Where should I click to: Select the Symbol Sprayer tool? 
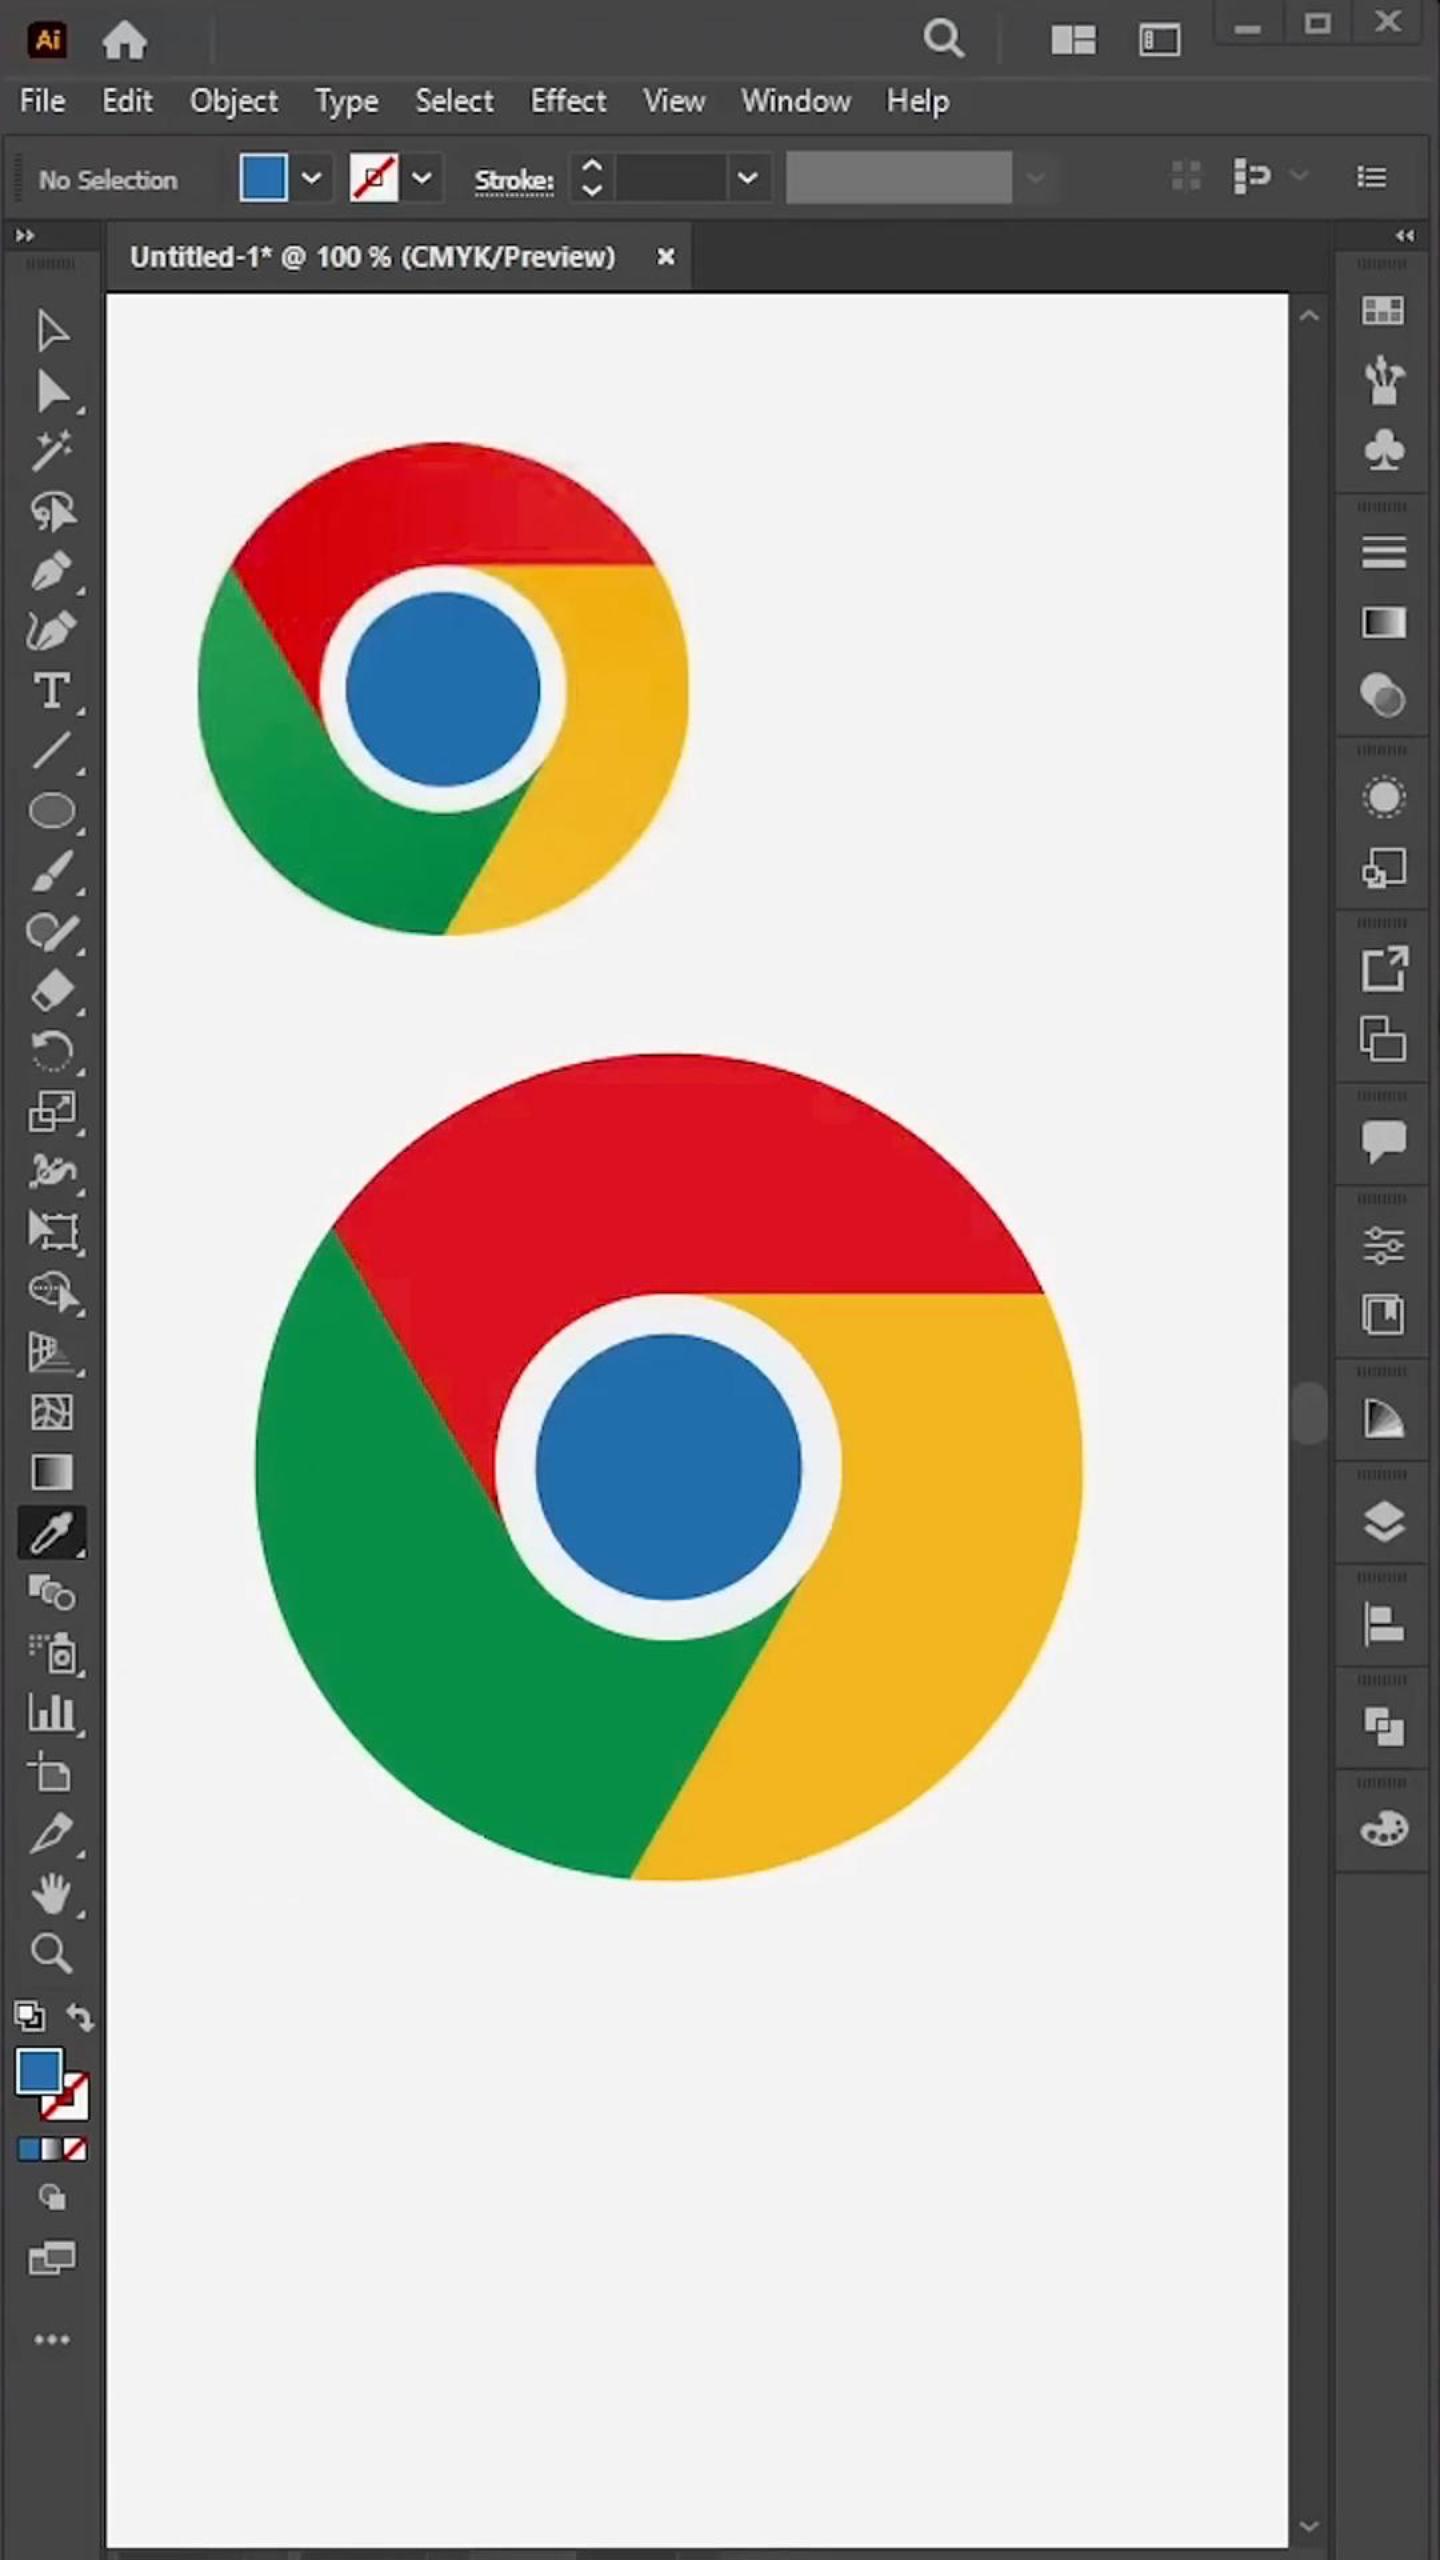[x=52, y=1652]
